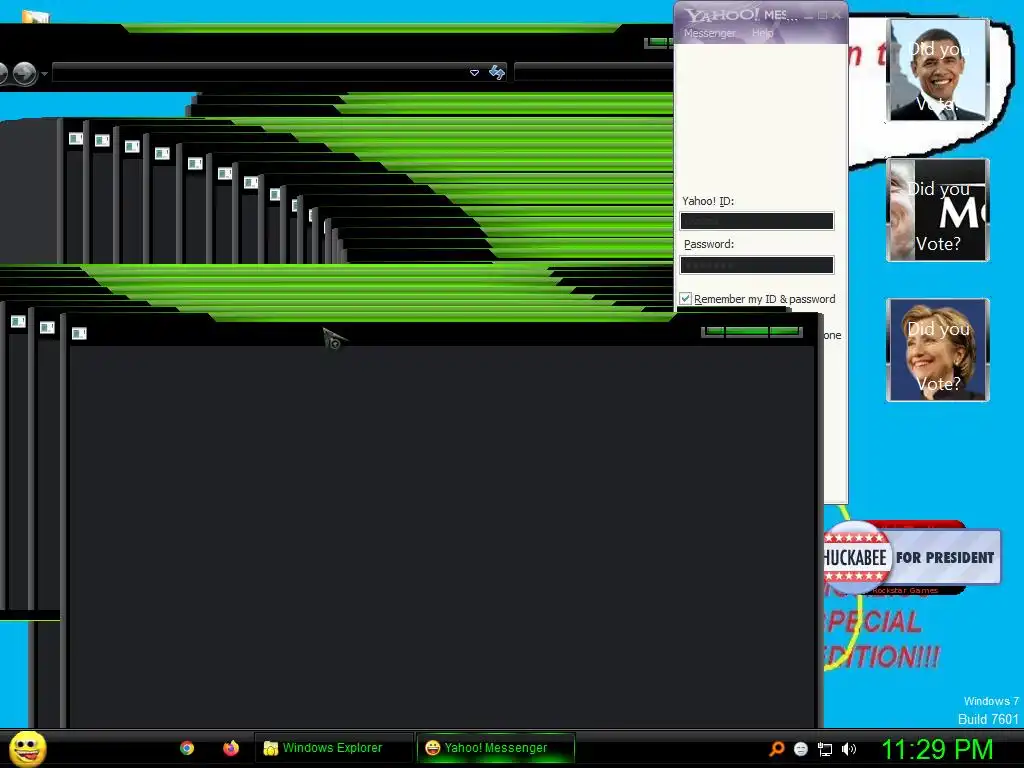Viewport: 1024px width, 768px height.
Task: Switch to Yahoo! Messenger taskbar button
Action: click(496, 748)
